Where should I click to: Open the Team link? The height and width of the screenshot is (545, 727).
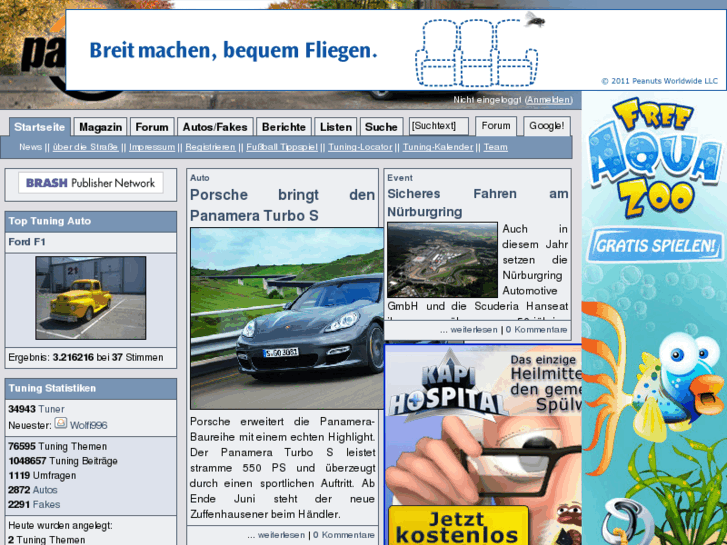click(496, 147)
